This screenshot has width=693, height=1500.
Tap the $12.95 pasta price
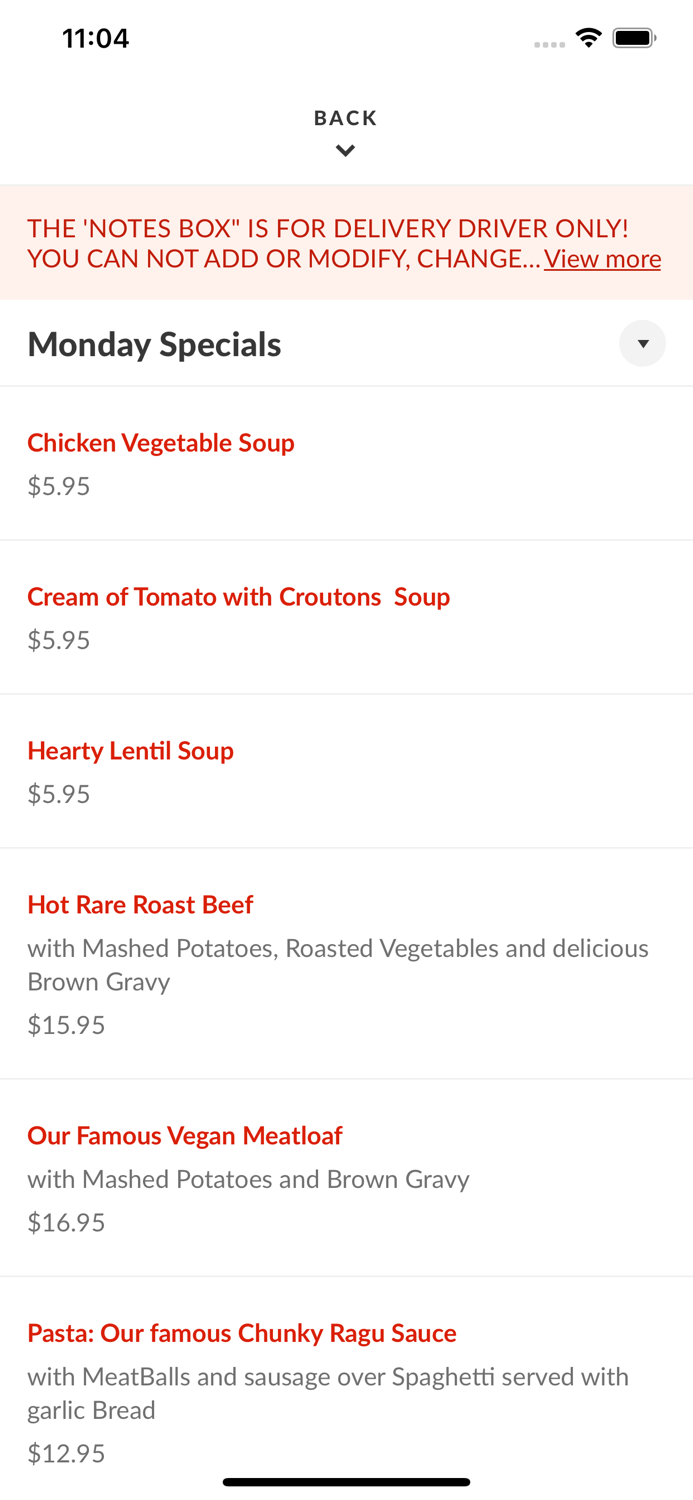pyautogui.click(x=66, y=1453)
